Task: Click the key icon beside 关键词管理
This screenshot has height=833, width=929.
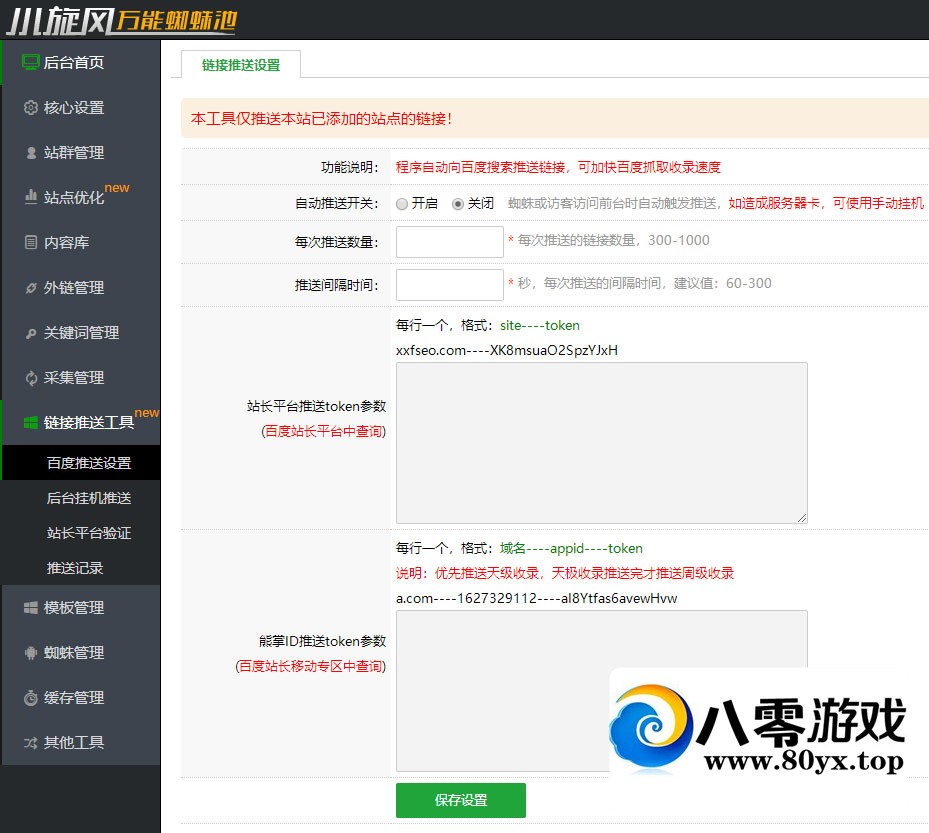Action: pos(30,333)
